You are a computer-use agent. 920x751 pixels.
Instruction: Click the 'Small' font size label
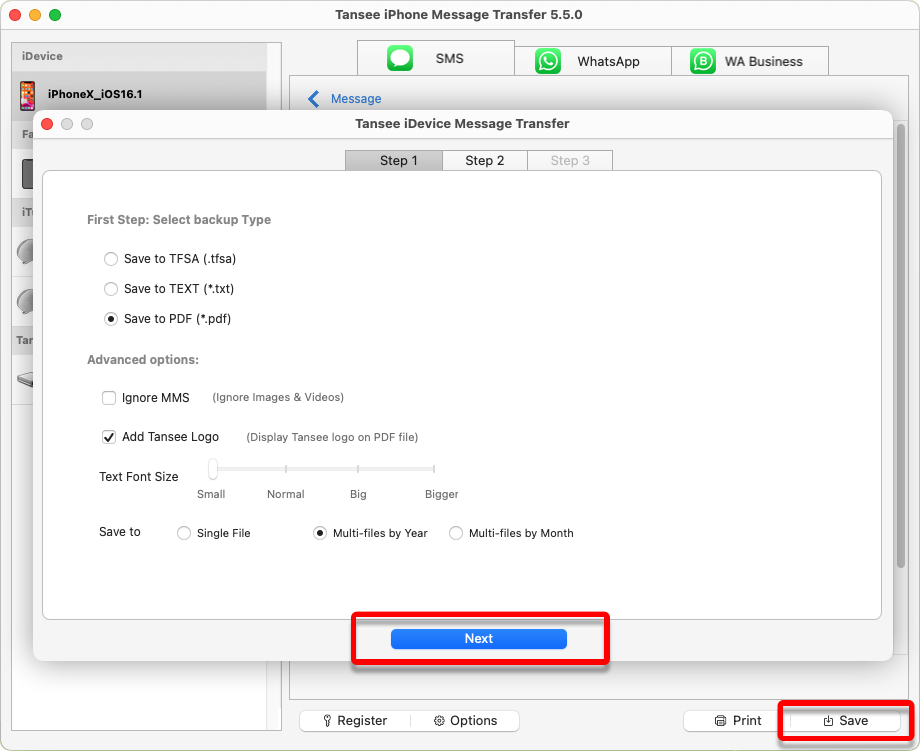coord(211,494)
